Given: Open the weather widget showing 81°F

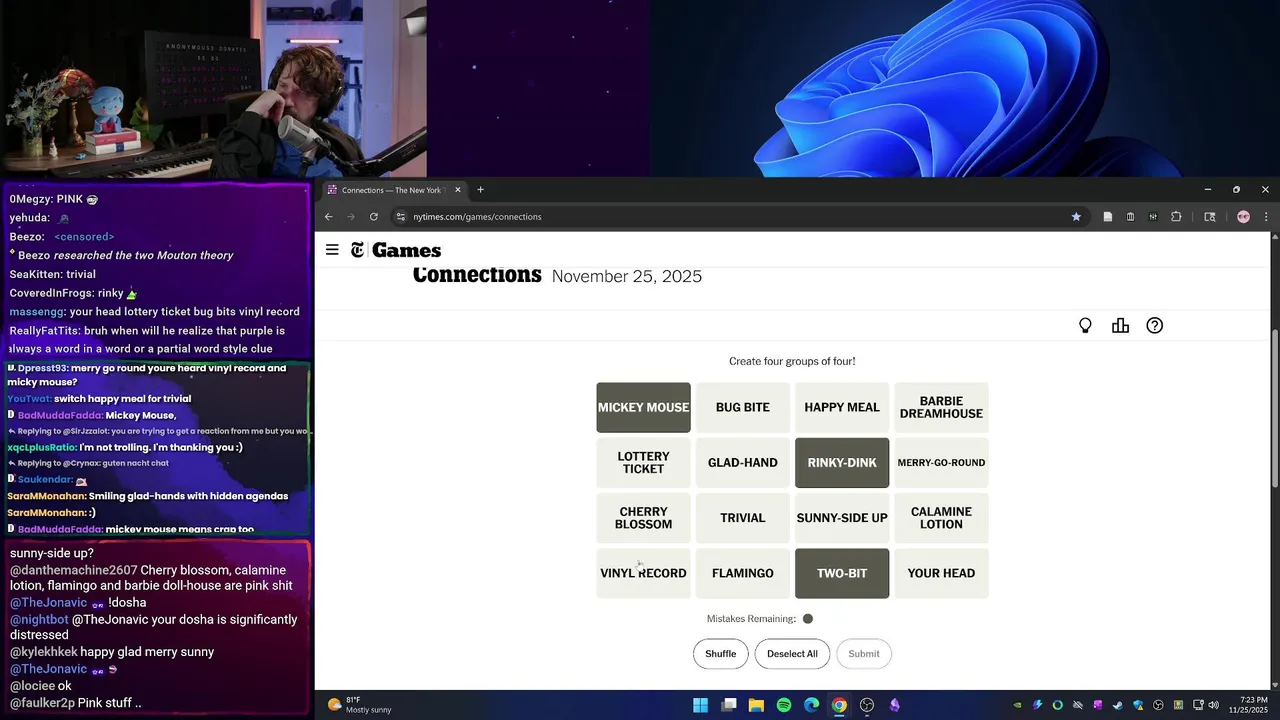Looking at the screenshot, I should pos(360,705).
